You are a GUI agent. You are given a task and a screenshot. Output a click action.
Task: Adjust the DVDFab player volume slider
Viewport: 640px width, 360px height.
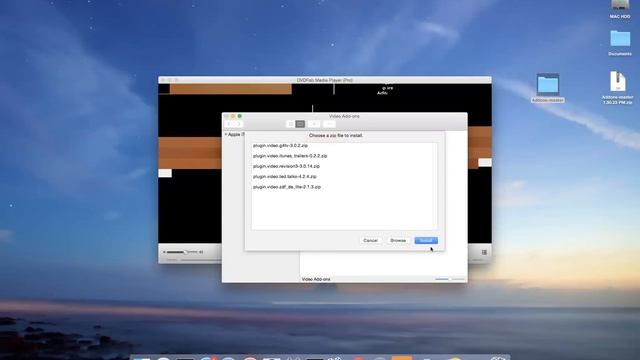pyautogui.click(x=182, y=252)
